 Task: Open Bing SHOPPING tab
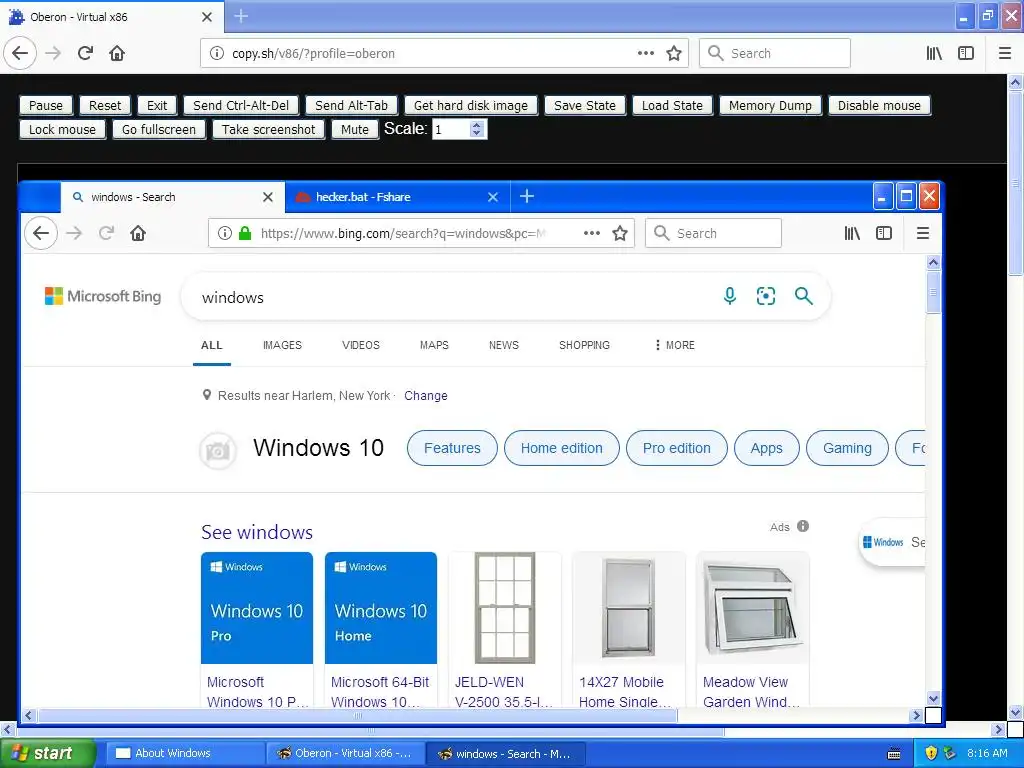tap(584, 345)
